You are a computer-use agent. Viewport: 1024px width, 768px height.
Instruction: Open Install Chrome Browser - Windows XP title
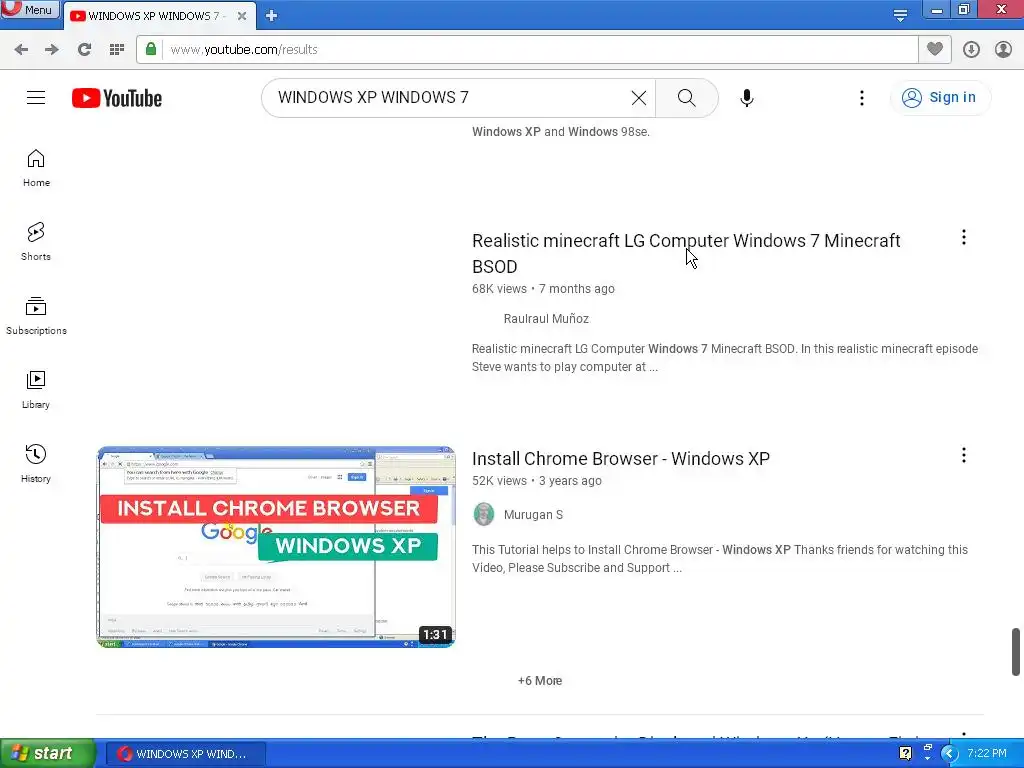click(620, 458)
